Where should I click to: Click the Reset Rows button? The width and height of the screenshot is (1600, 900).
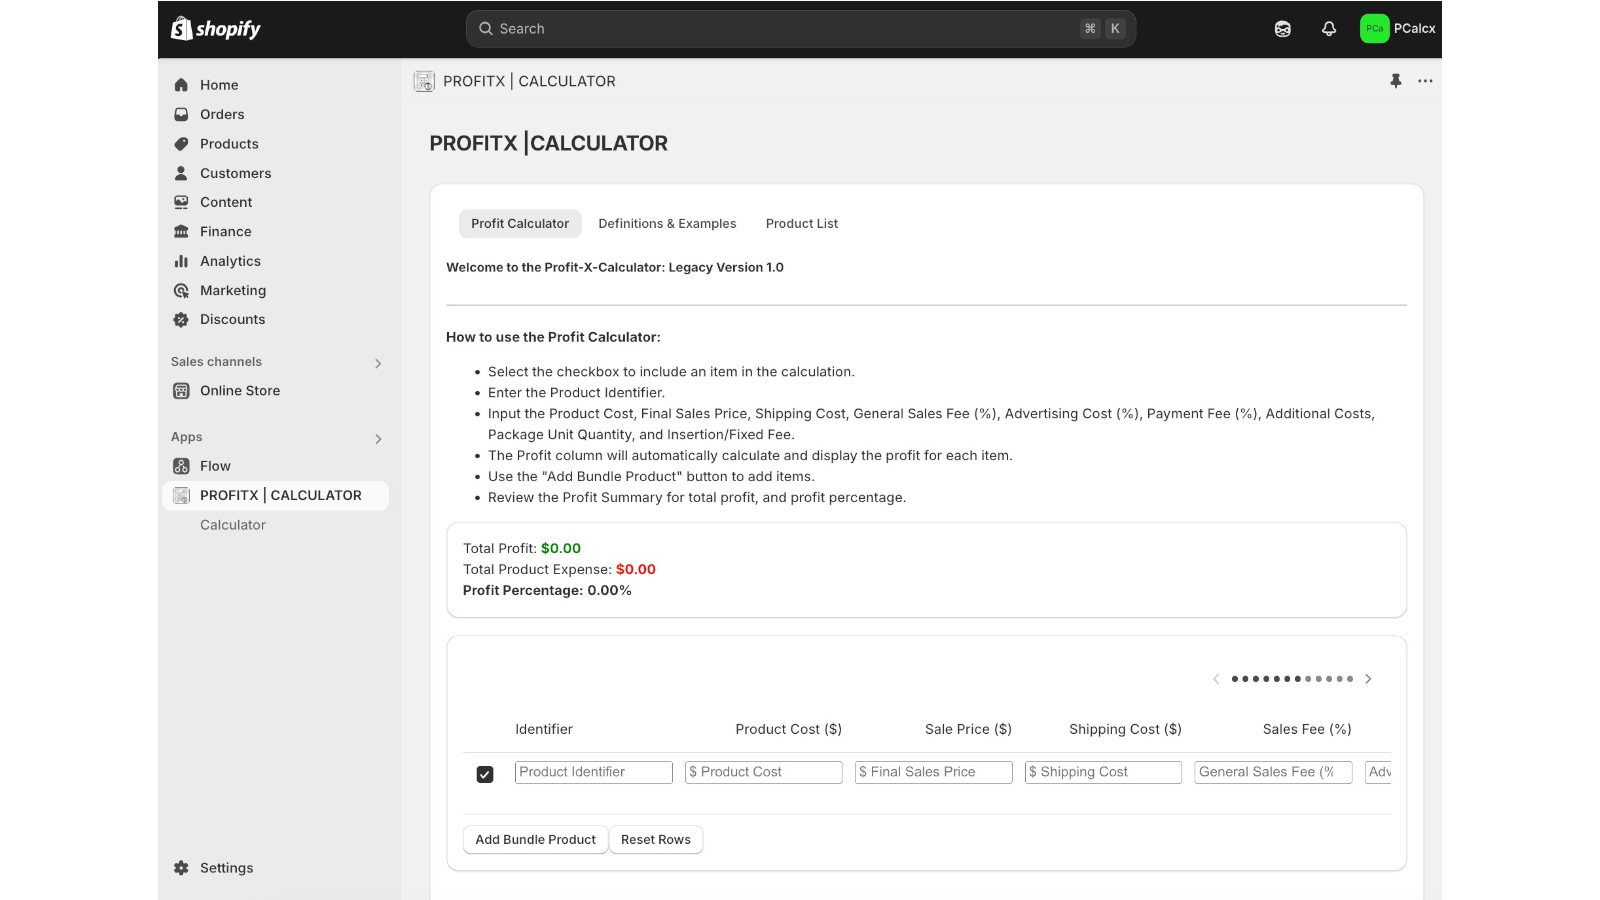656,839
